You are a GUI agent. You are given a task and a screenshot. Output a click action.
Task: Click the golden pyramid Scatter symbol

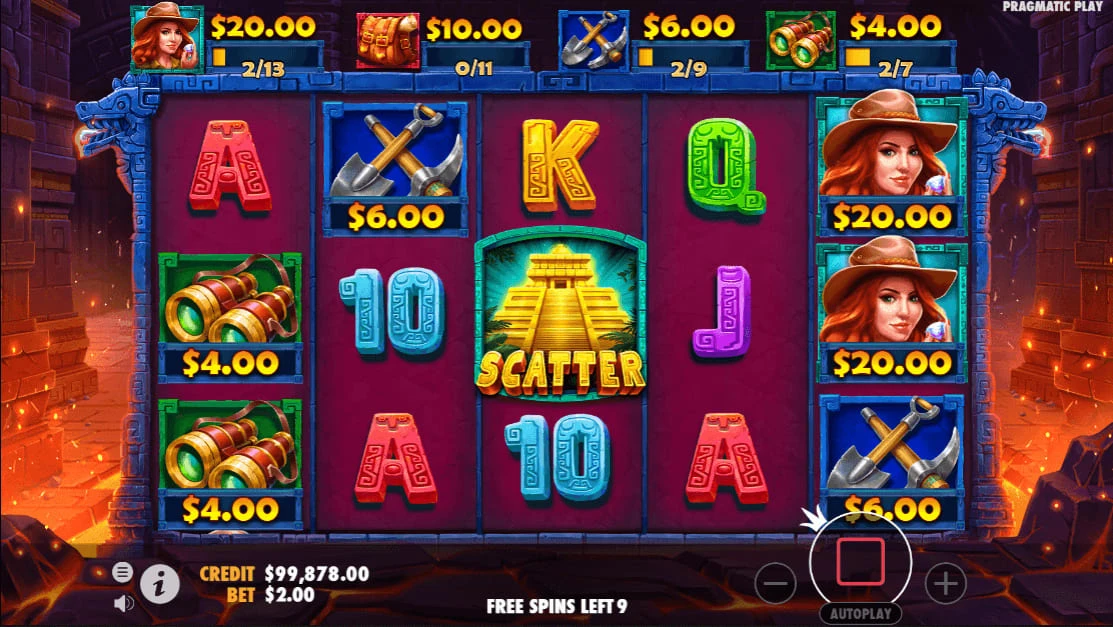pyautogui.click(x=560, y=315)
